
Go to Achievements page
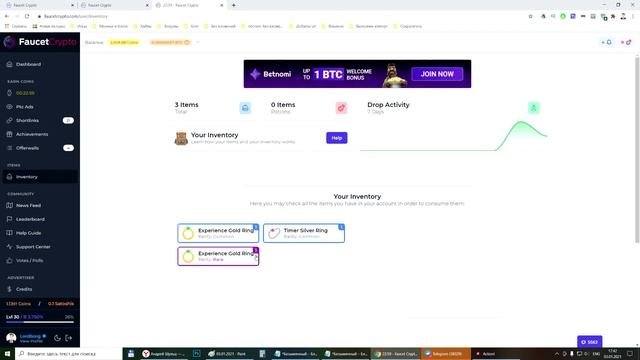click(x=32, y=134)
